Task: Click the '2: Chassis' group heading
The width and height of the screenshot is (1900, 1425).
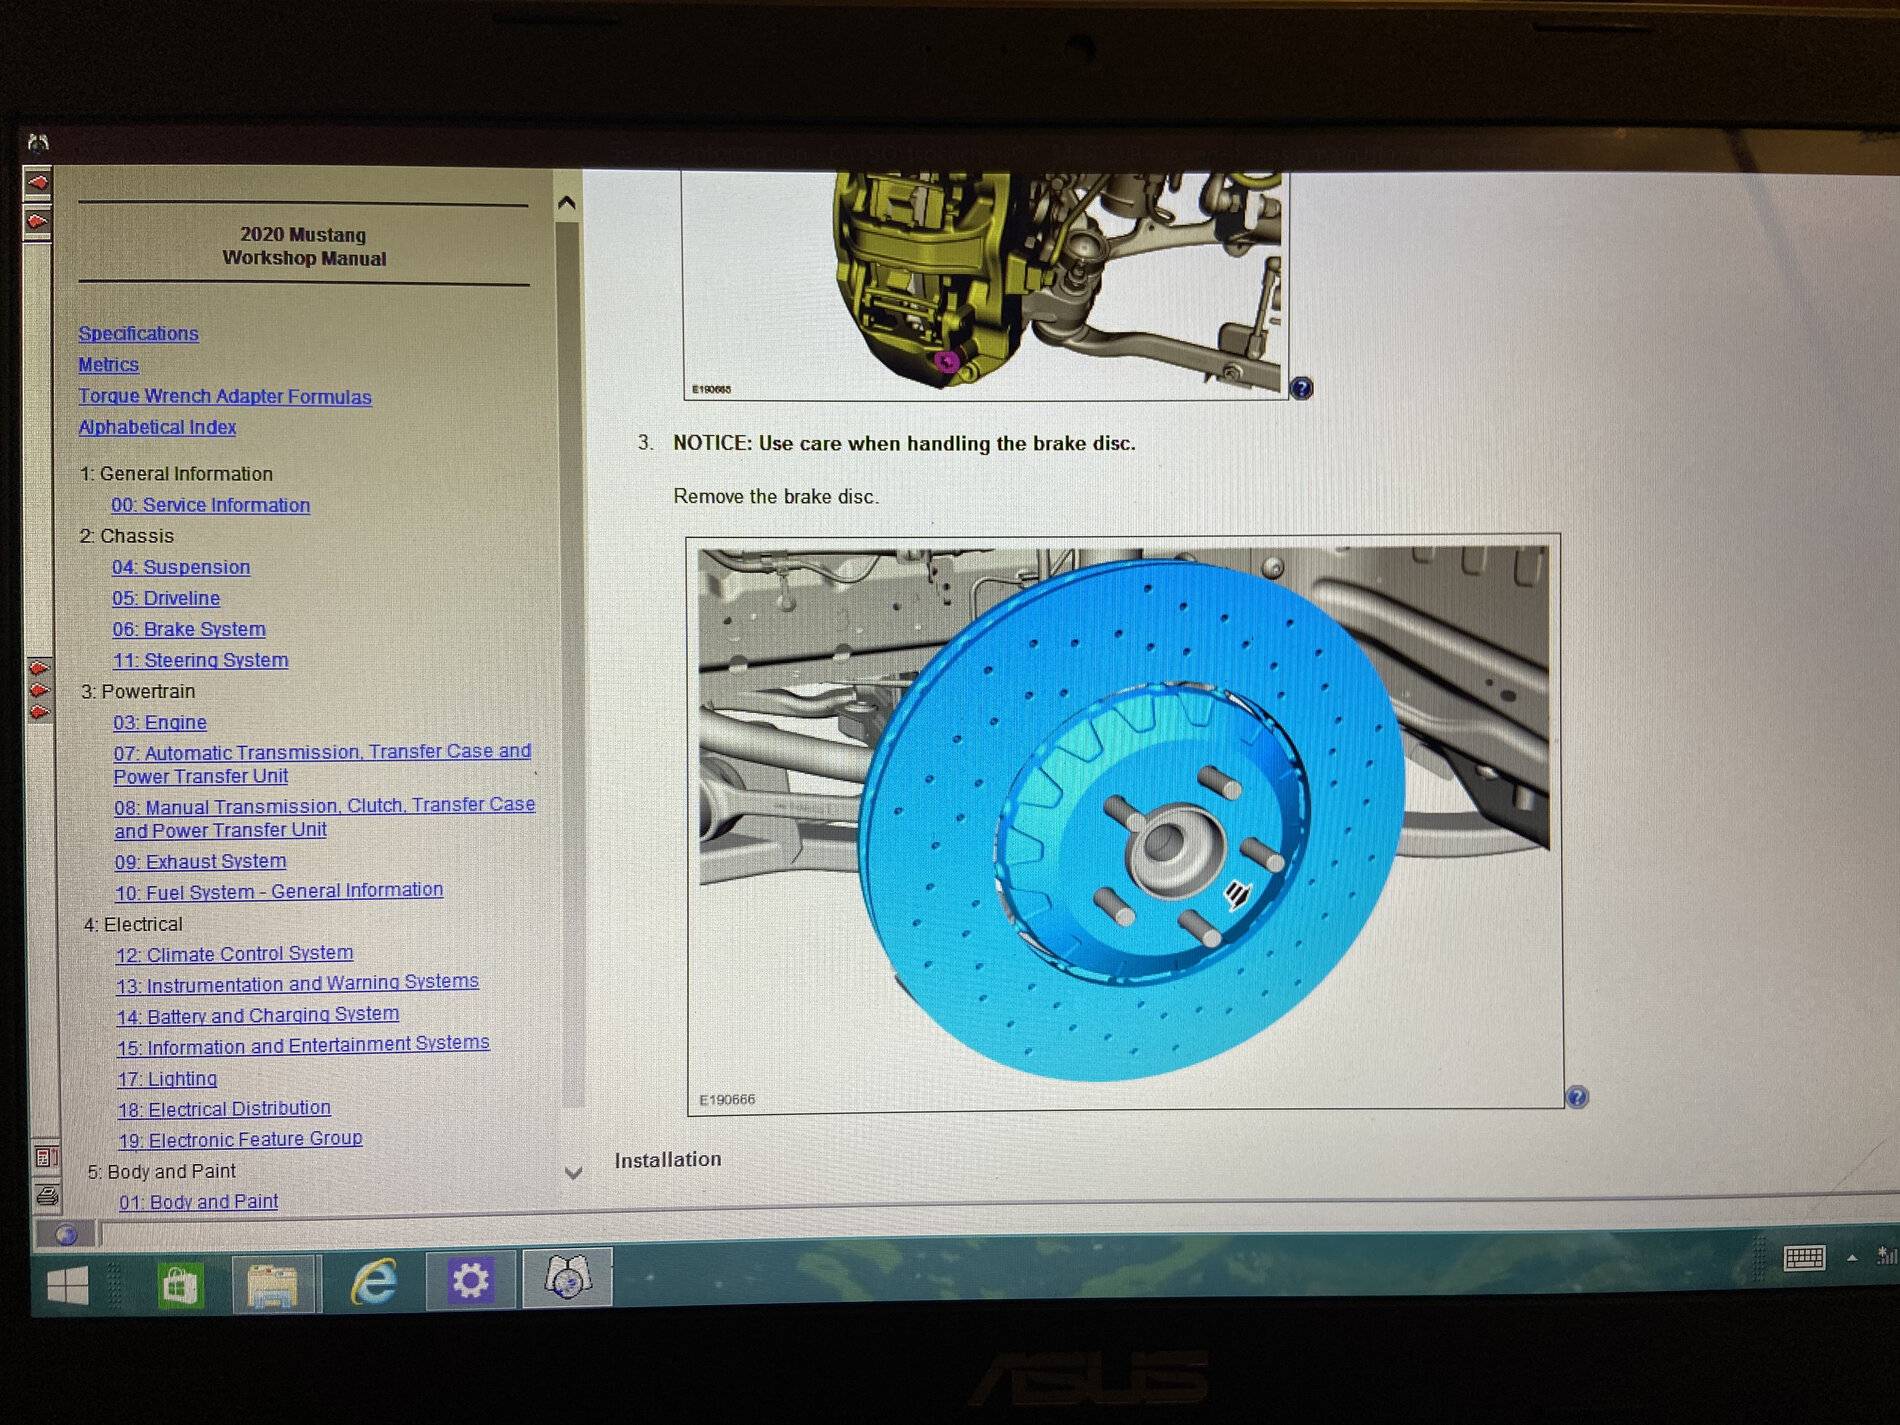Action: 127,536
